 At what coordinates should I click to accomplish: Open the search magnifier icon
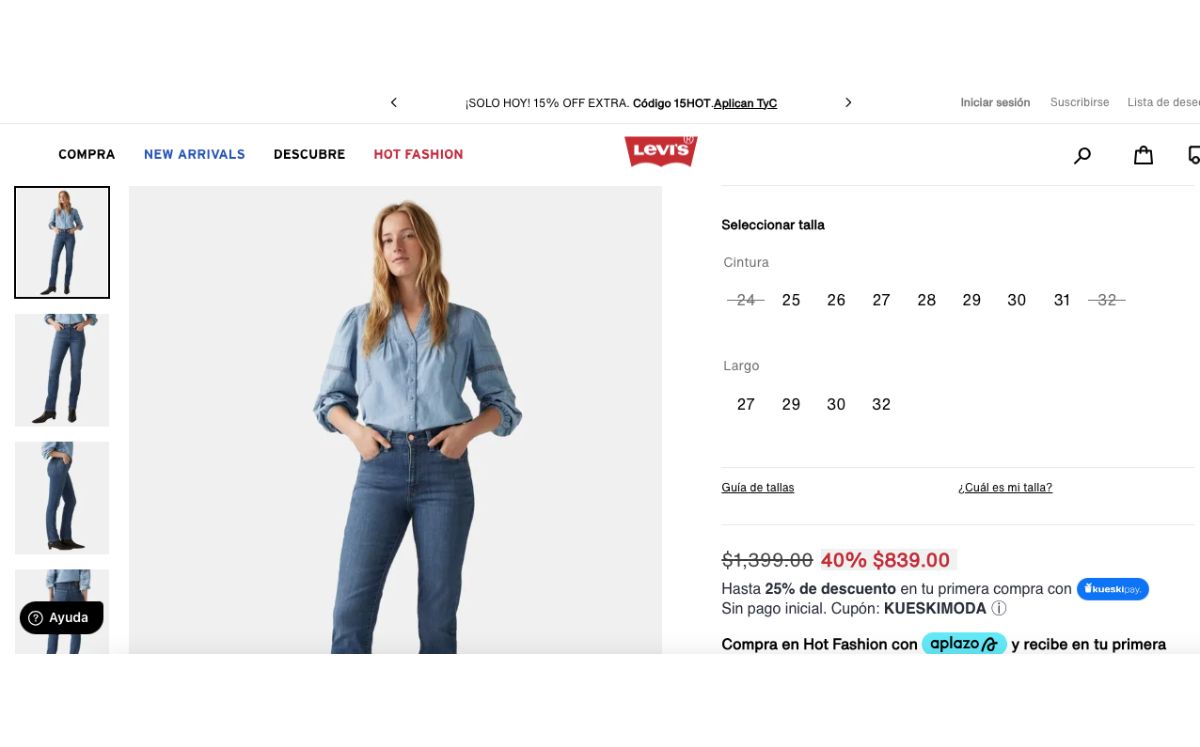click(1082, 155)
